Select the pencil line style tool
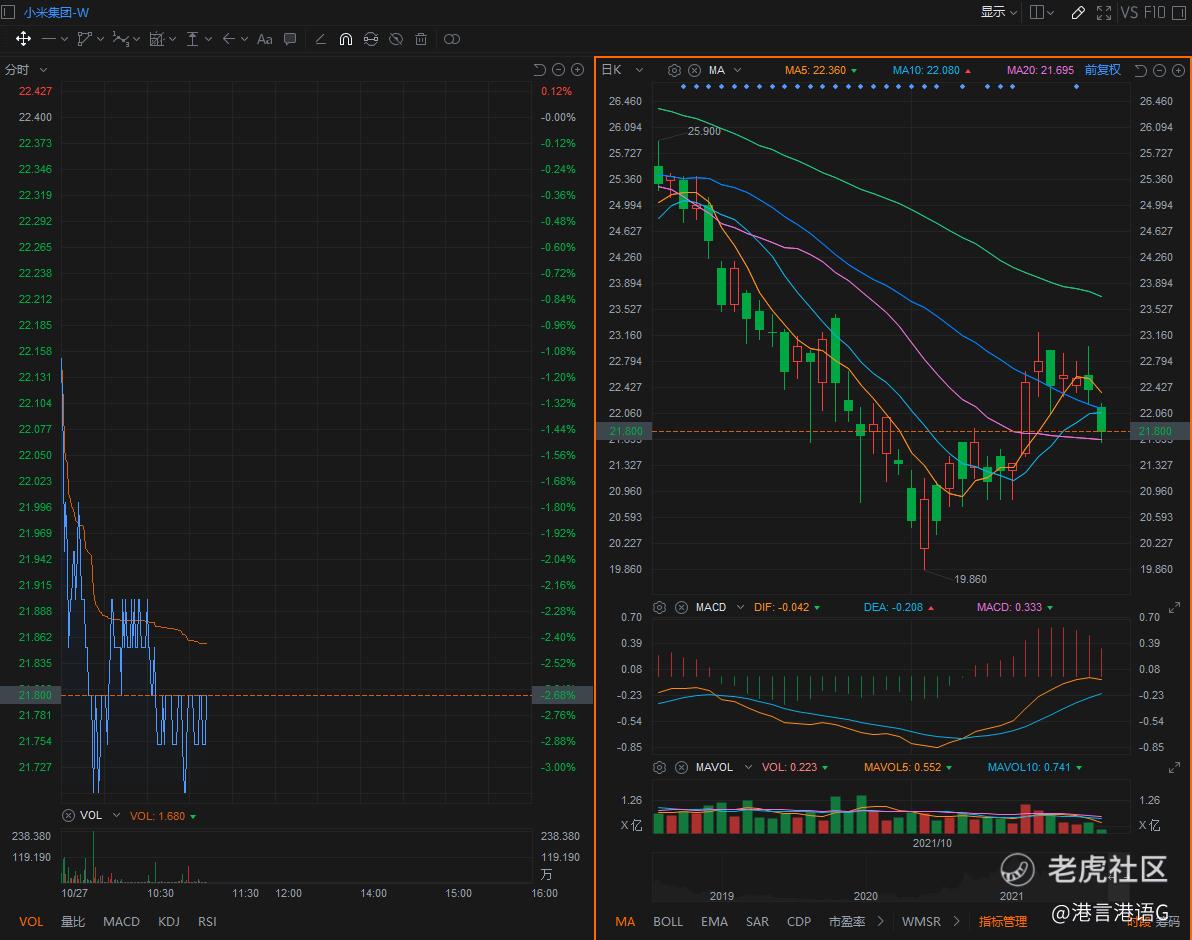The image size is (1192, 940). [320, 39]
